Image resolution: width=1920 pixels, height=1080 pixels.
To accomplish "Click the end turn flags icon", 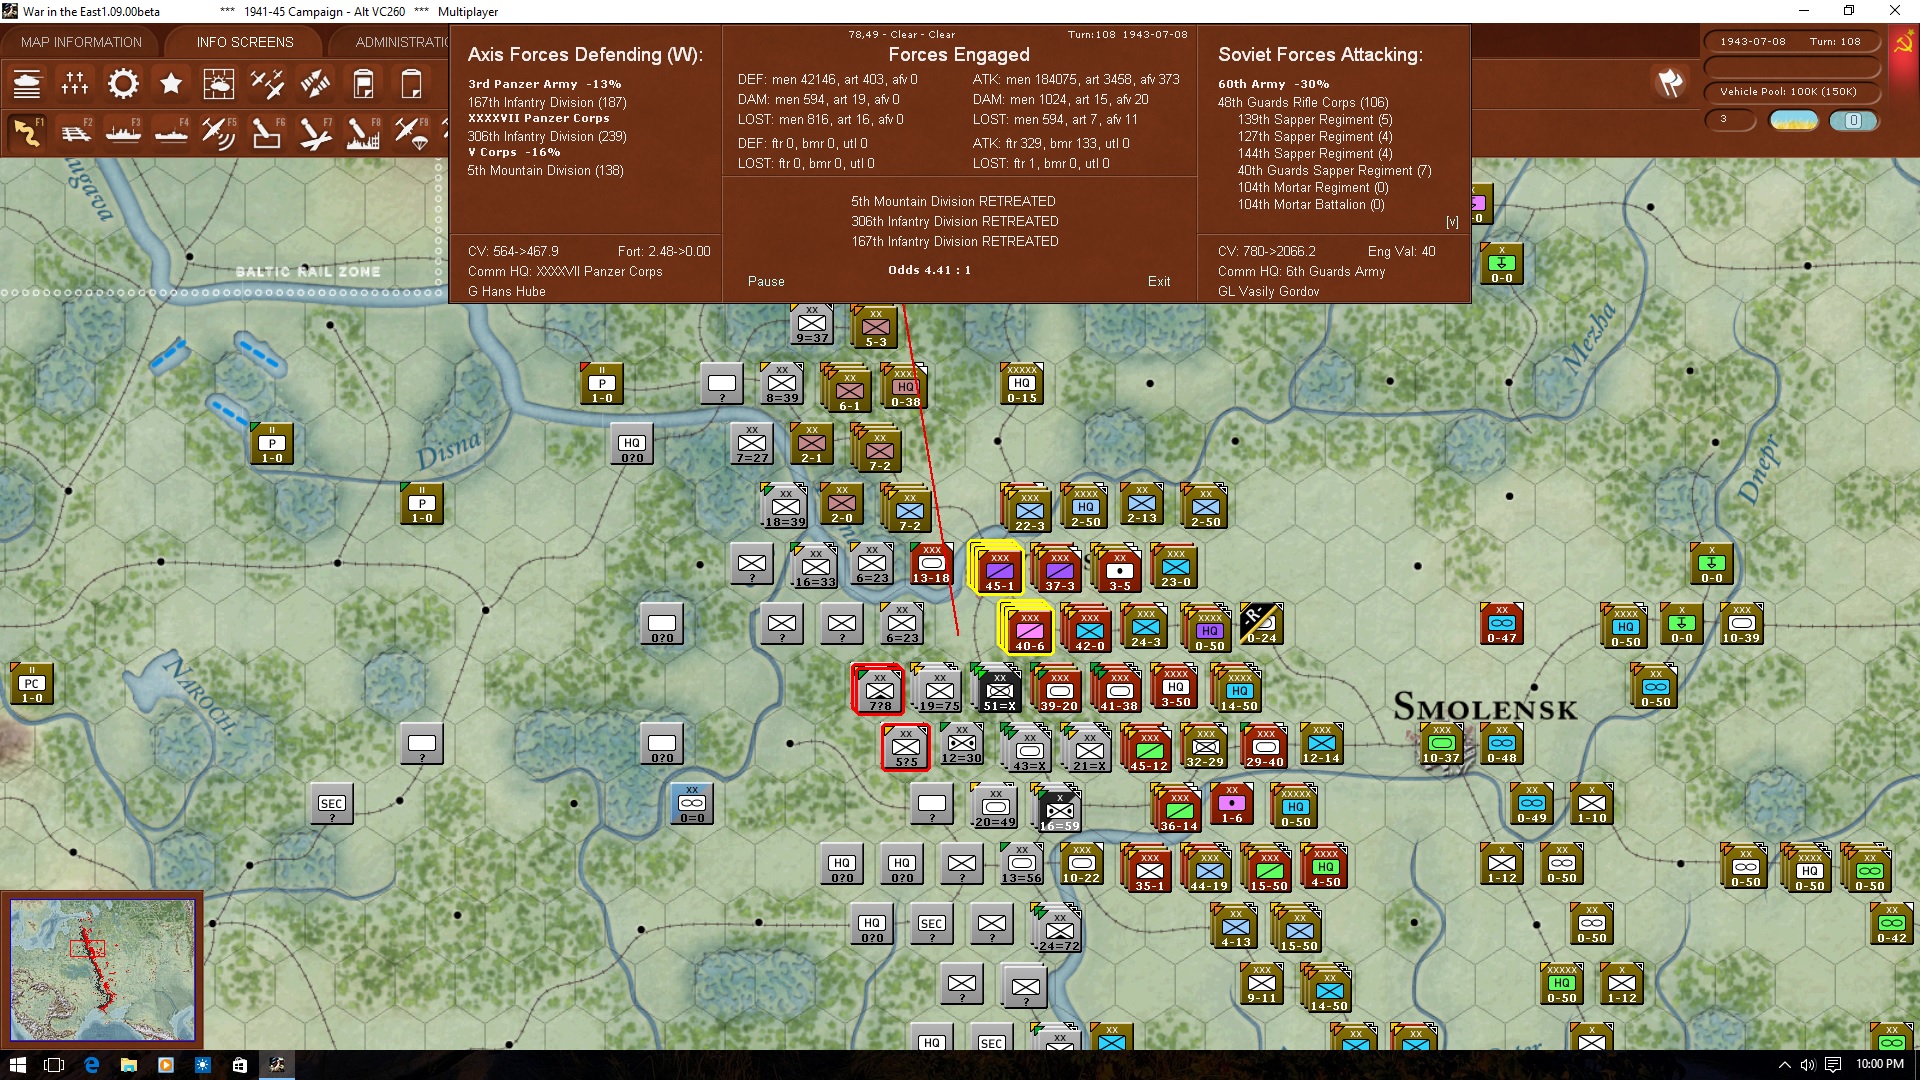I will coord(1669,84).
